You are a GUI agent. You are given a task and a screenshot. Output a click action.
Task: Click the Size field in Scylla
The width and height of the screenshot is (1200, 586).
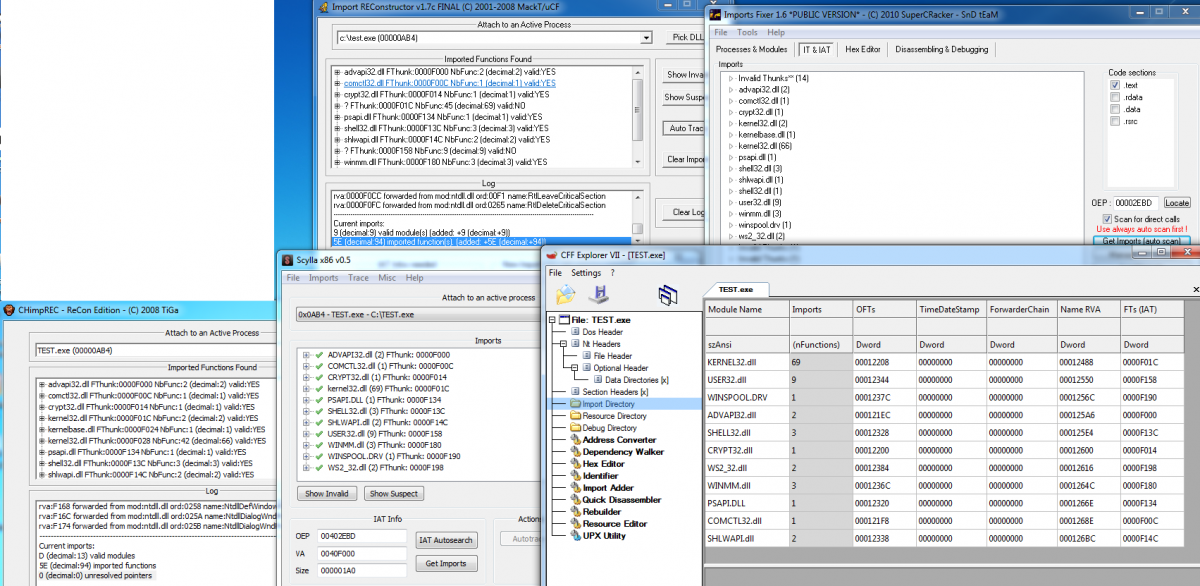coord(362,571)
